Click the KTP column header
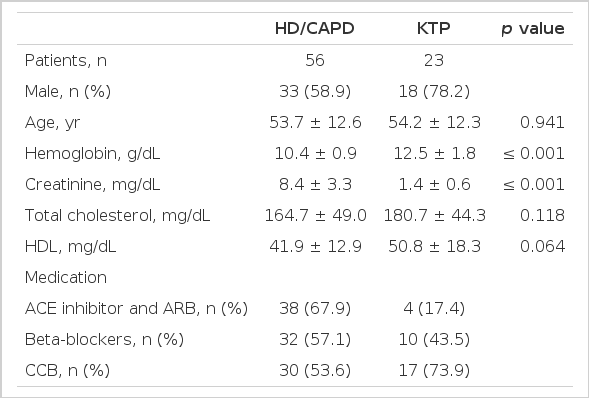The width and height of the screenshot is (589, 398). 434,29
